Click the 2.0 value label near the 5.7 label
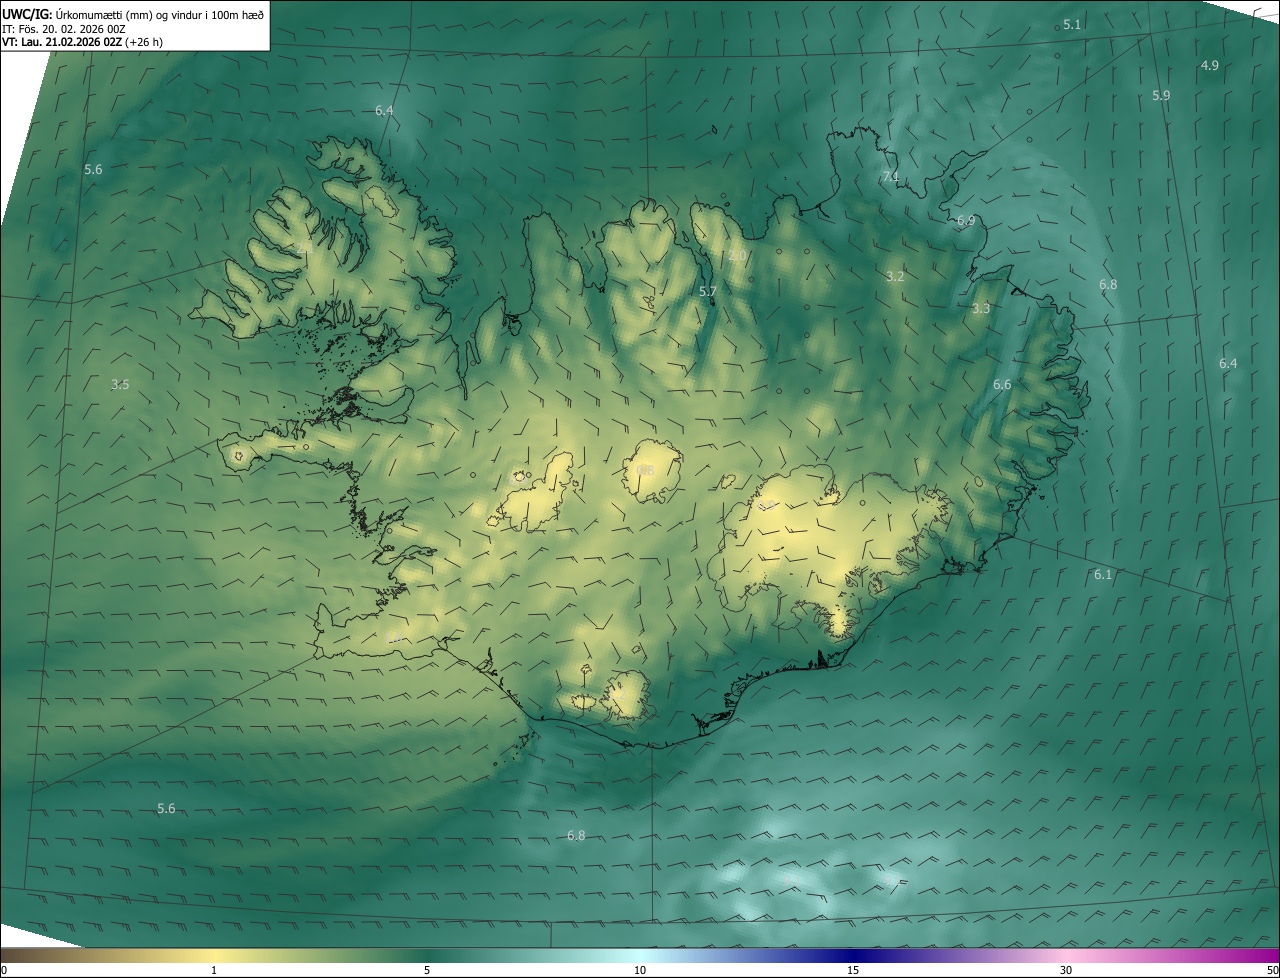Viewport: 1280px width, 978px height. point(737,256)
